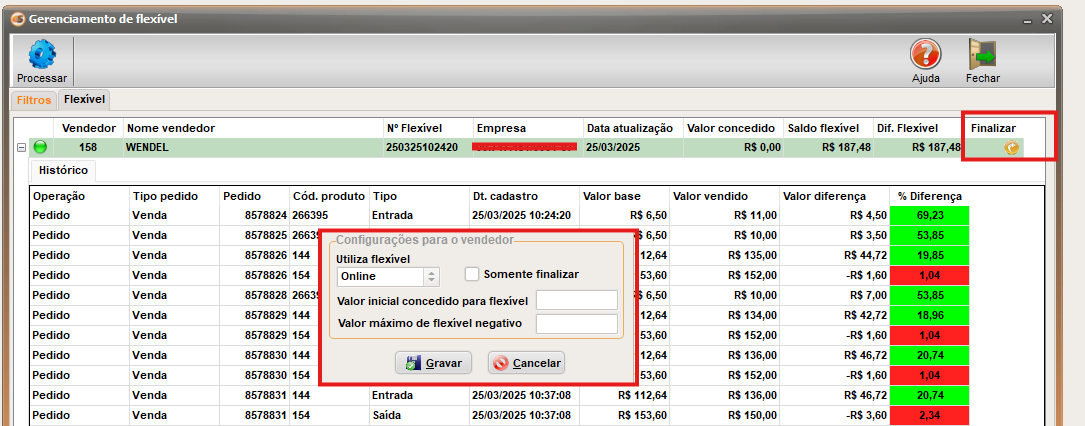Open the Histórico tab
This screenshot has width=1085, height=426.
[x=62, y=170]
